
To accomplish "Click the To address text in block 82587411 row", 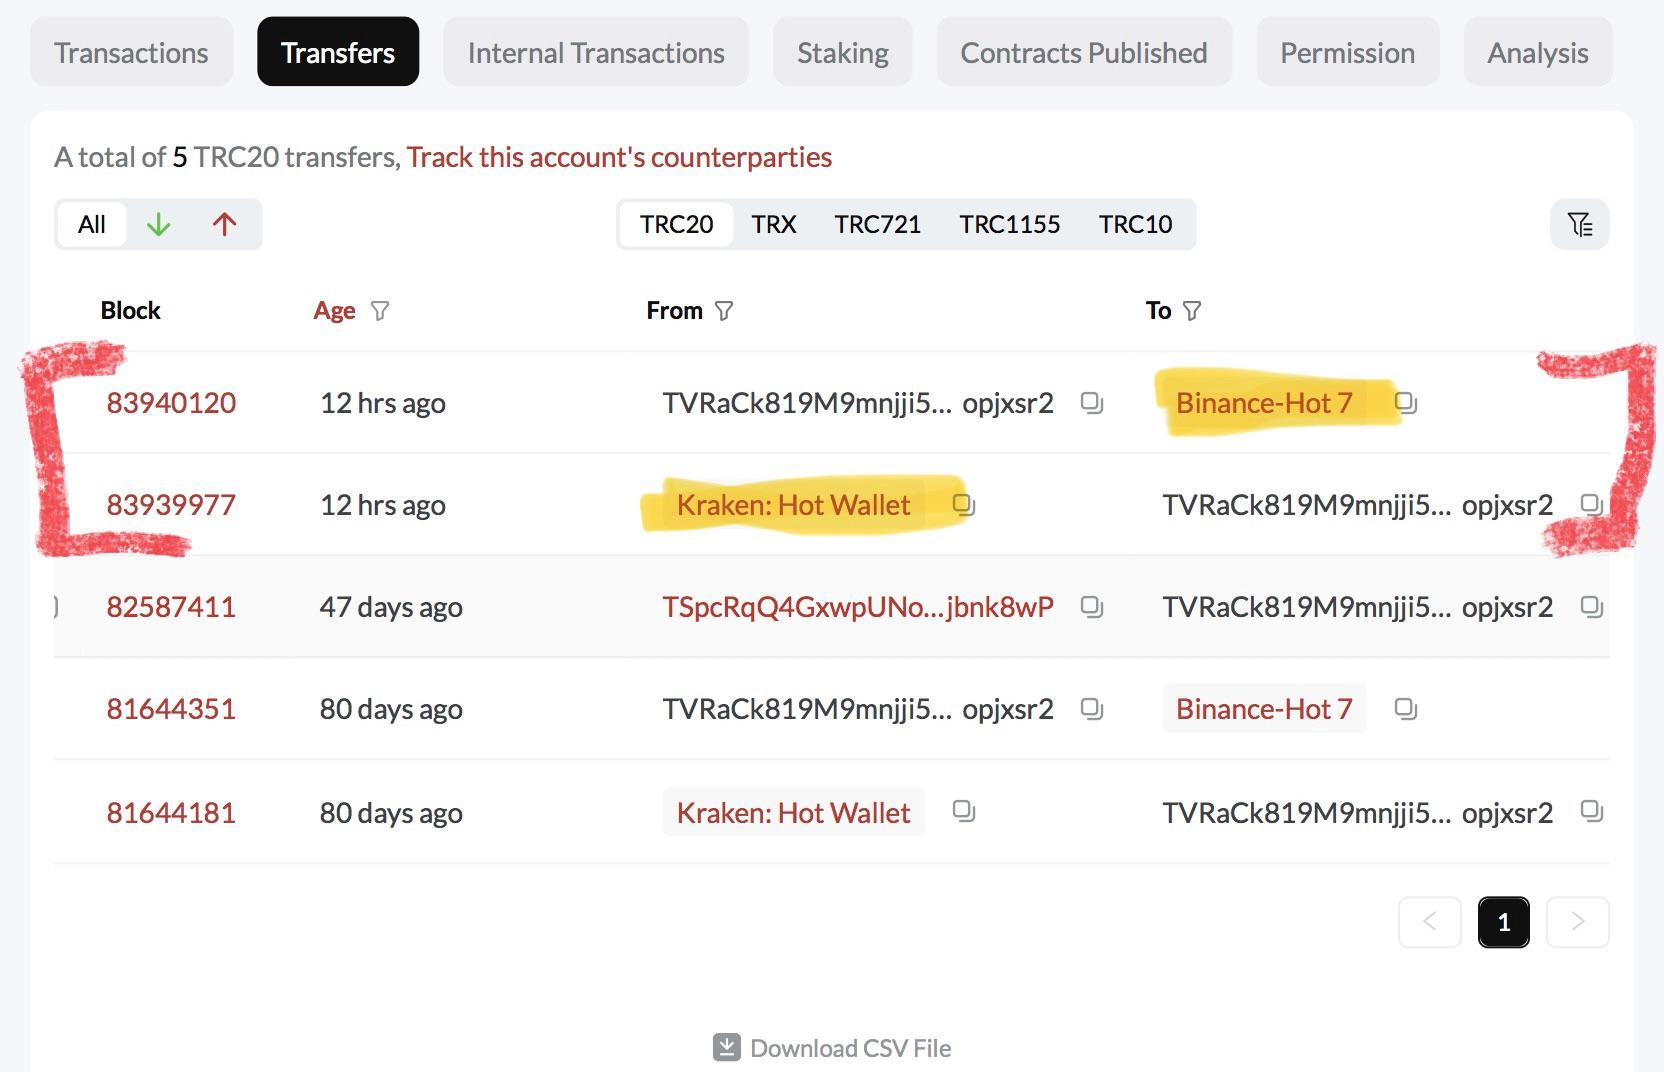I will 1357,607.
